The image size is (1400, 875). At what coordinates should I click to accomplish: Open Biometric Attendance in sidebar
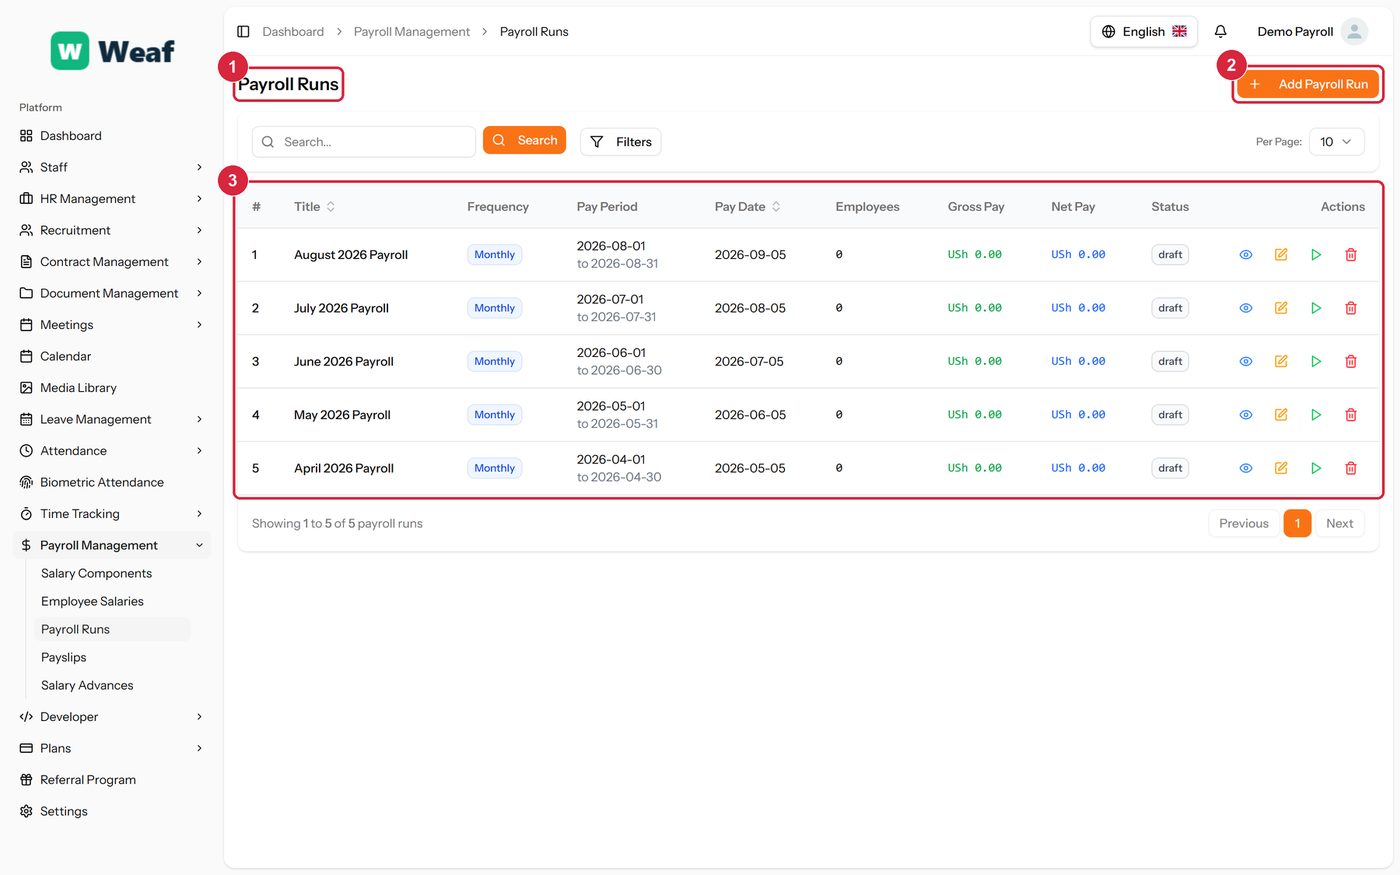tap(111, 482)
